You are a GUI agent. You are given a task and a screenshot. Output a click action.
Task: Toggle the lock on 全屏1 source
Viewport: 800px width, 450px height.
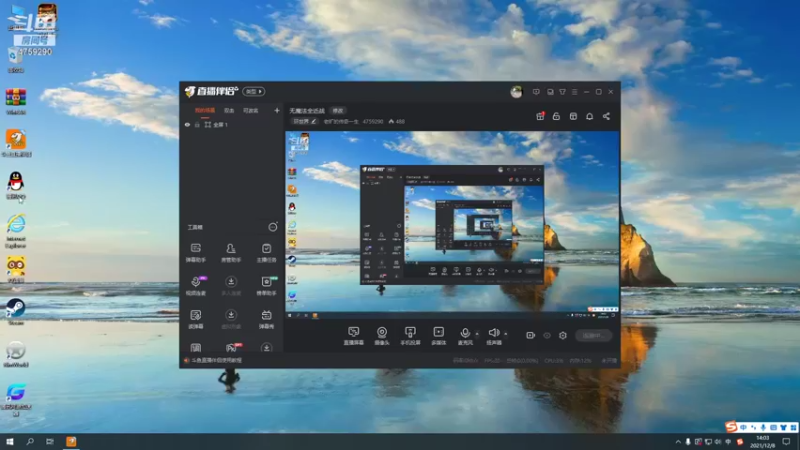pos(197,124)
